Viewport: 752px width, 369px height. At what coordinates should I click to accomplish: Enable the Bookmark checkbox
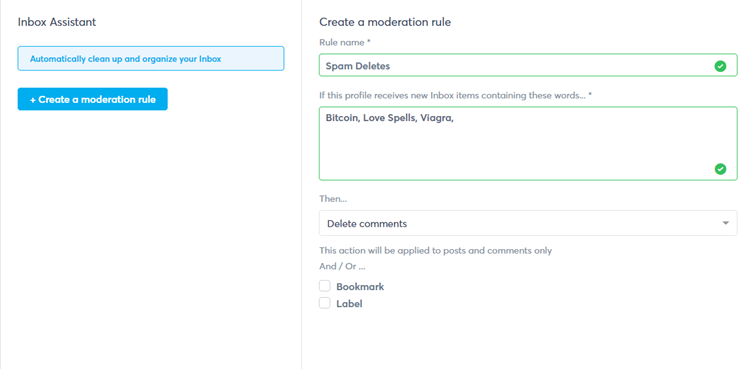click(x=325, y=286)
